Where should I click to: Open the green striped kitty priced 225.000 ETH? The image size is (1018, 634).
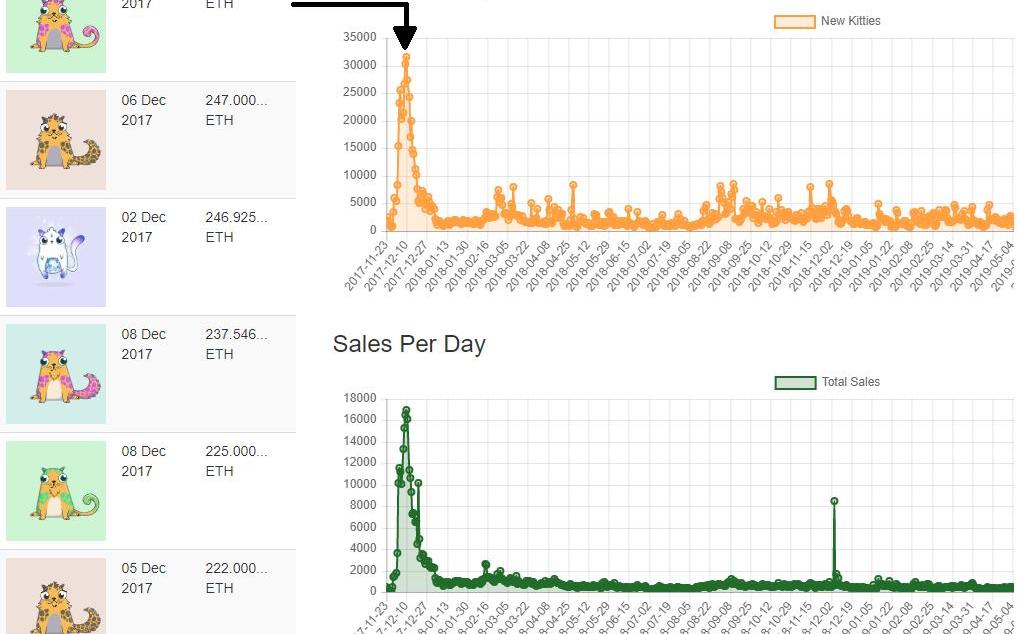tap(56, 491)
